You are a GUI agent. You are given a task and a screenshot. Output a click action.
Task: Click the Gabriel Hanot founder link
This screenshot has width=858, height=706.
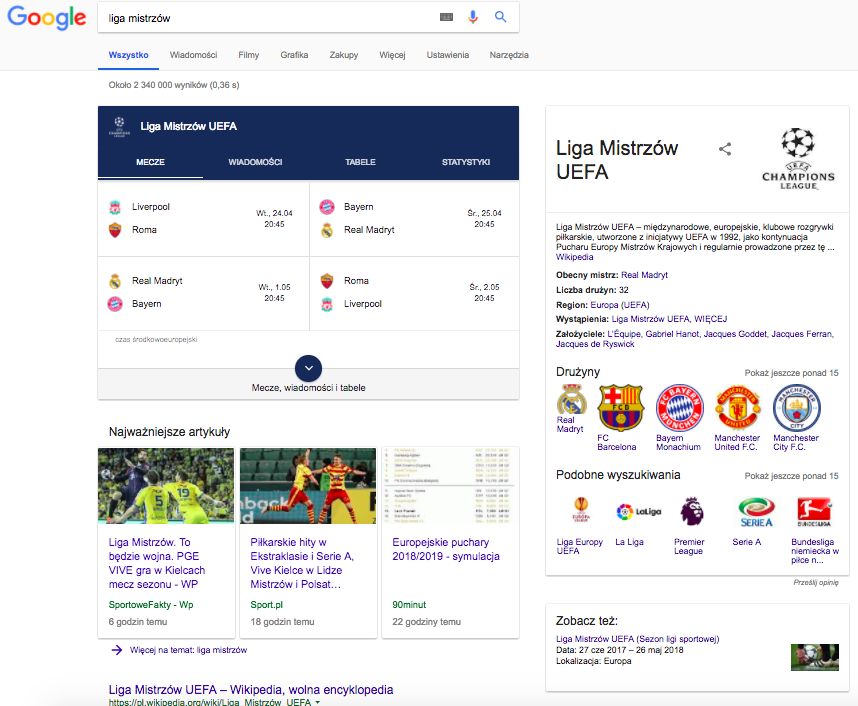pyautogui.click(x=672, y=334)
